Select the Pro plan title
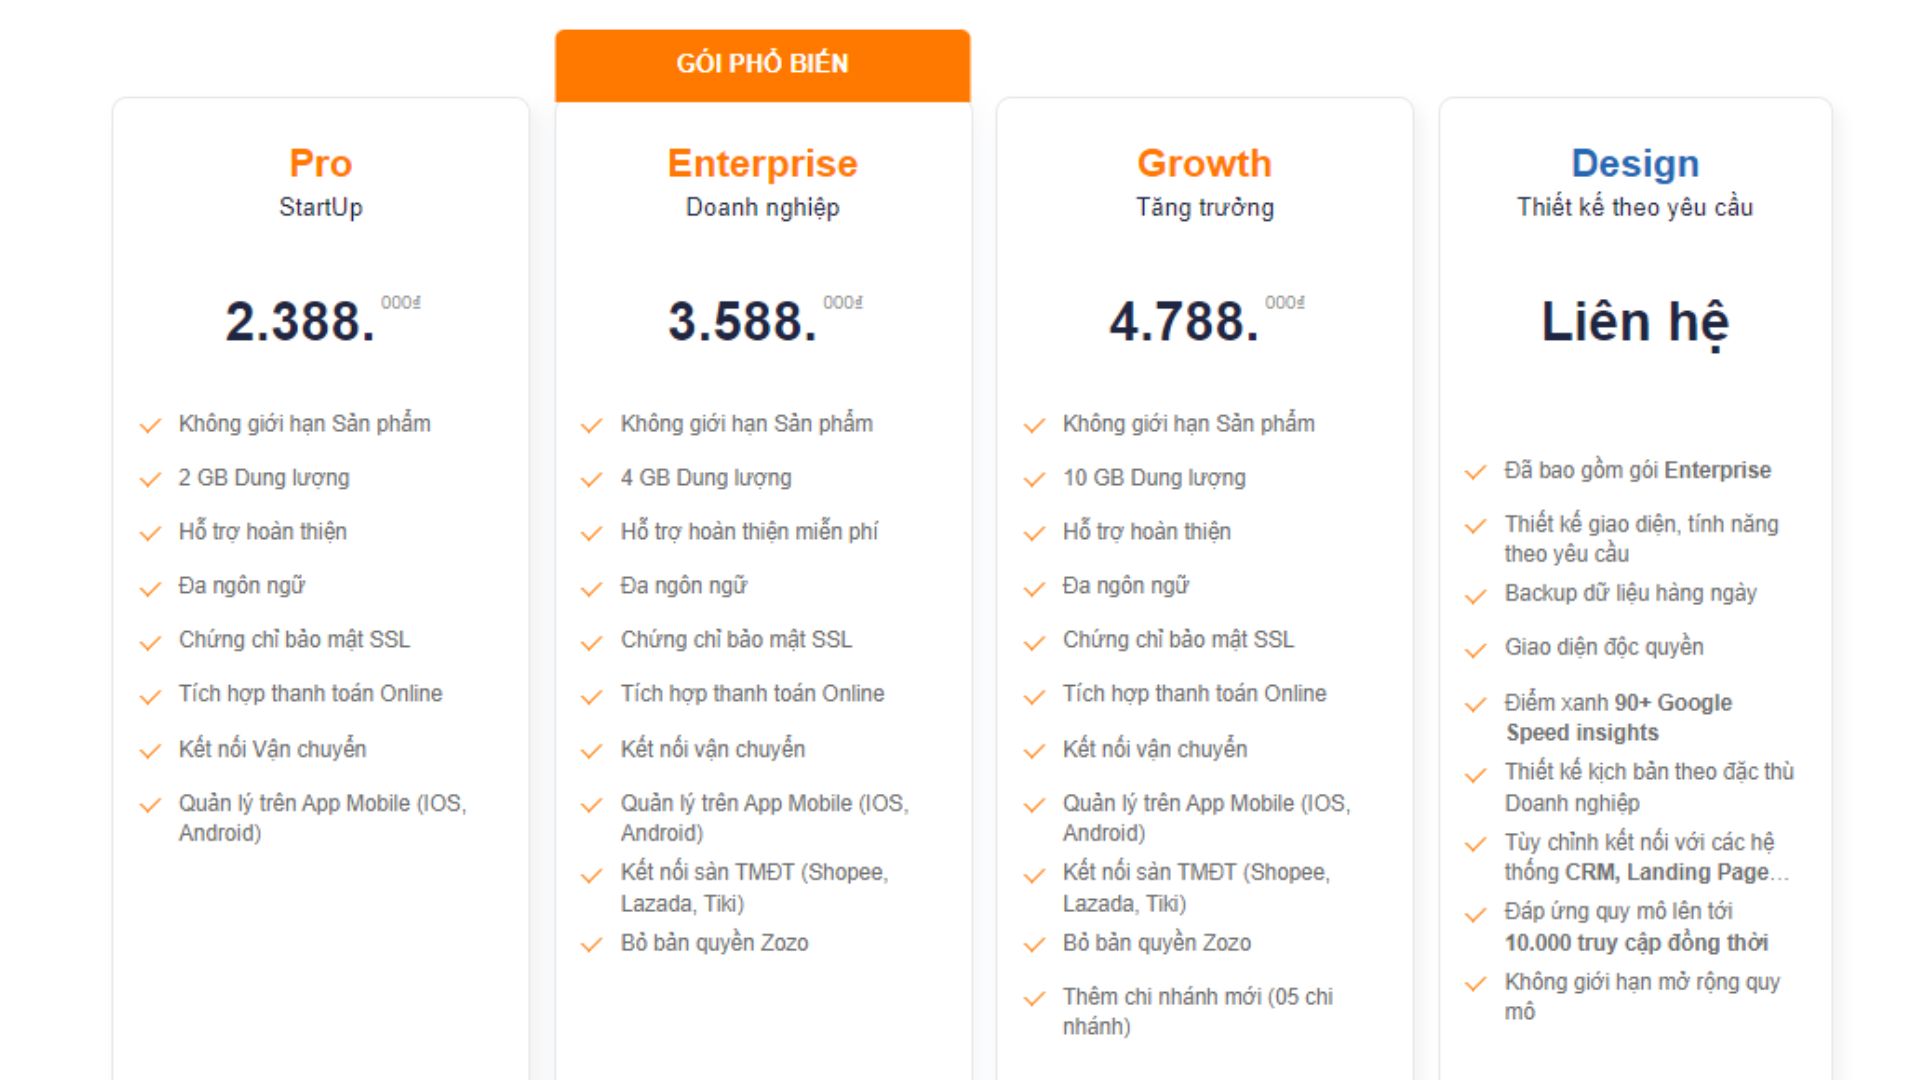This screenshot has height=1080, width=1920. coord(321,163)
